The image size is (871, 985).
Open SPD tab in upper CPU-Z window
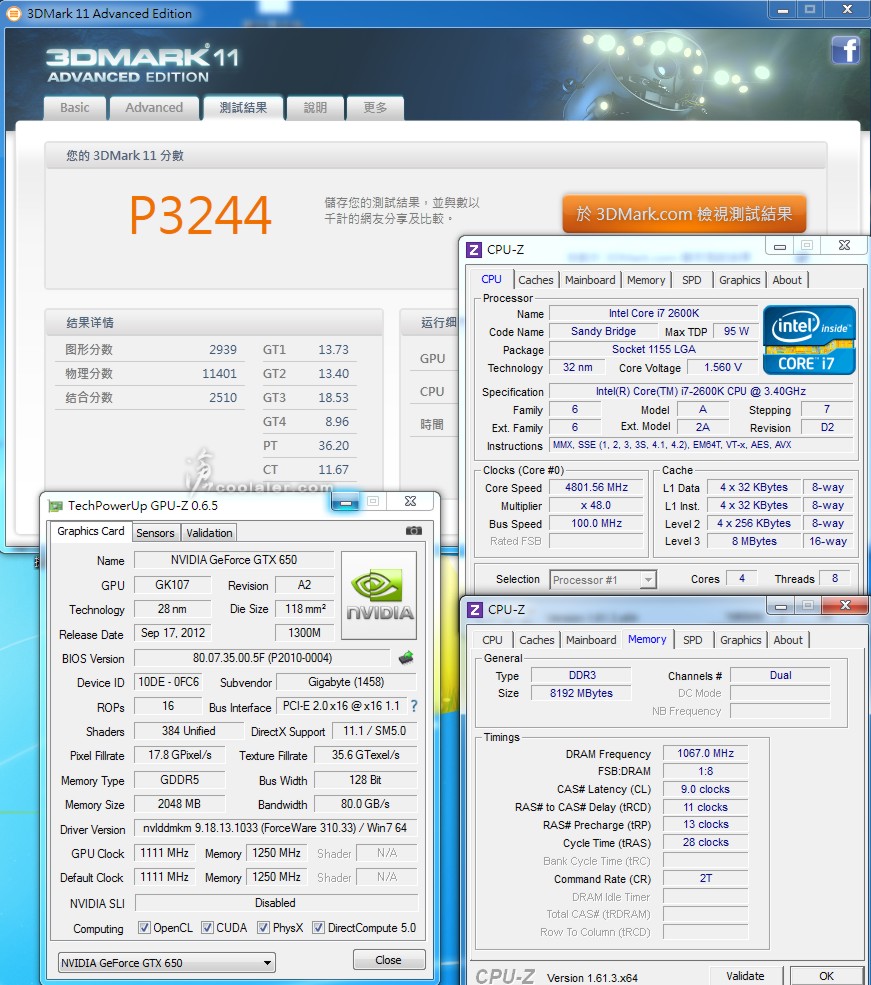pyautogui.click(x=691, y=280)
